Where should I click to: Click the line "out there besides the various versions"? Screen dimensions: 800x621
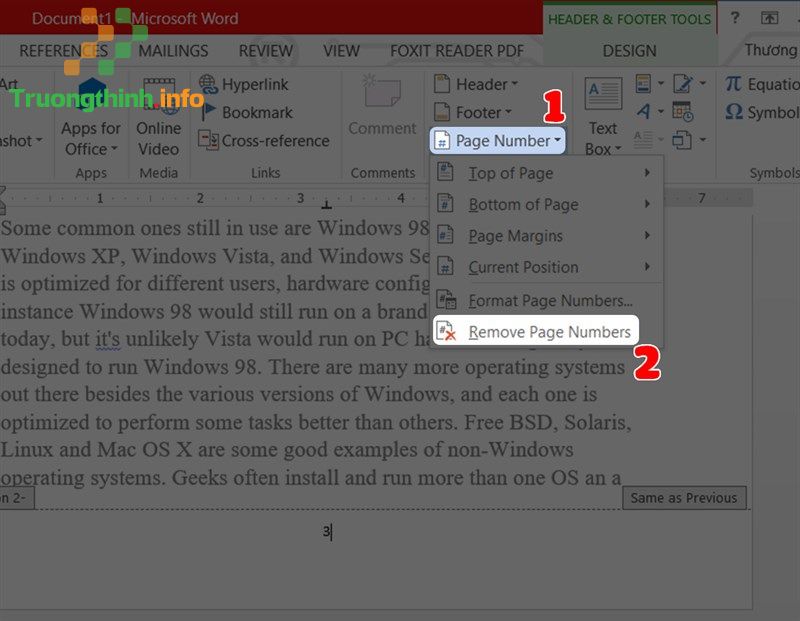click(299, 394)
